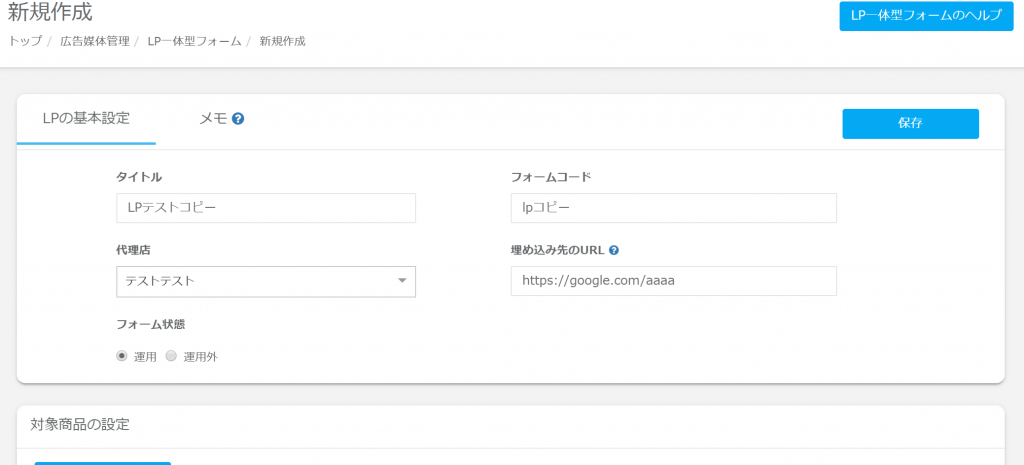Viewport: 1024px width, 465px height.
Task: Go to トップ in the breadcrumb
Action: (x=25, y=41)
